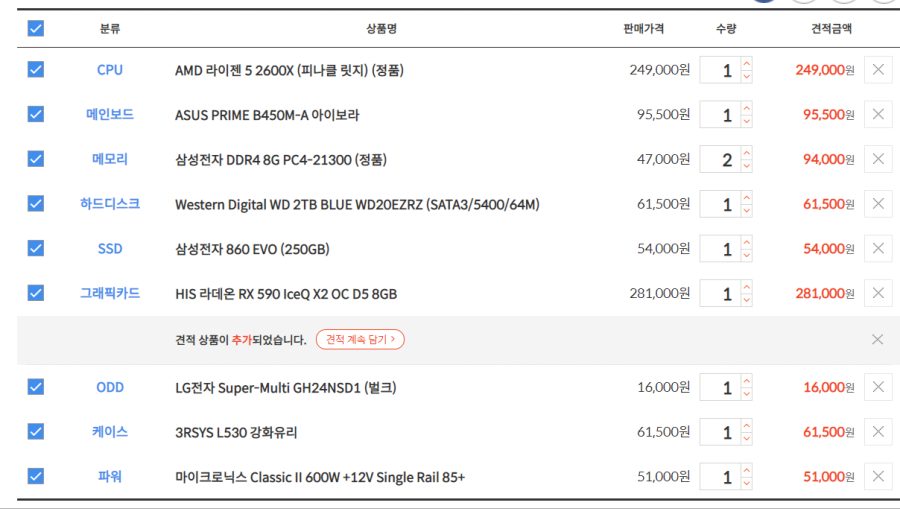Remove the Samsung DDR4 8G memory row
Screen dimensions: 900x509
pyautogui.click(x=878, y=159)
